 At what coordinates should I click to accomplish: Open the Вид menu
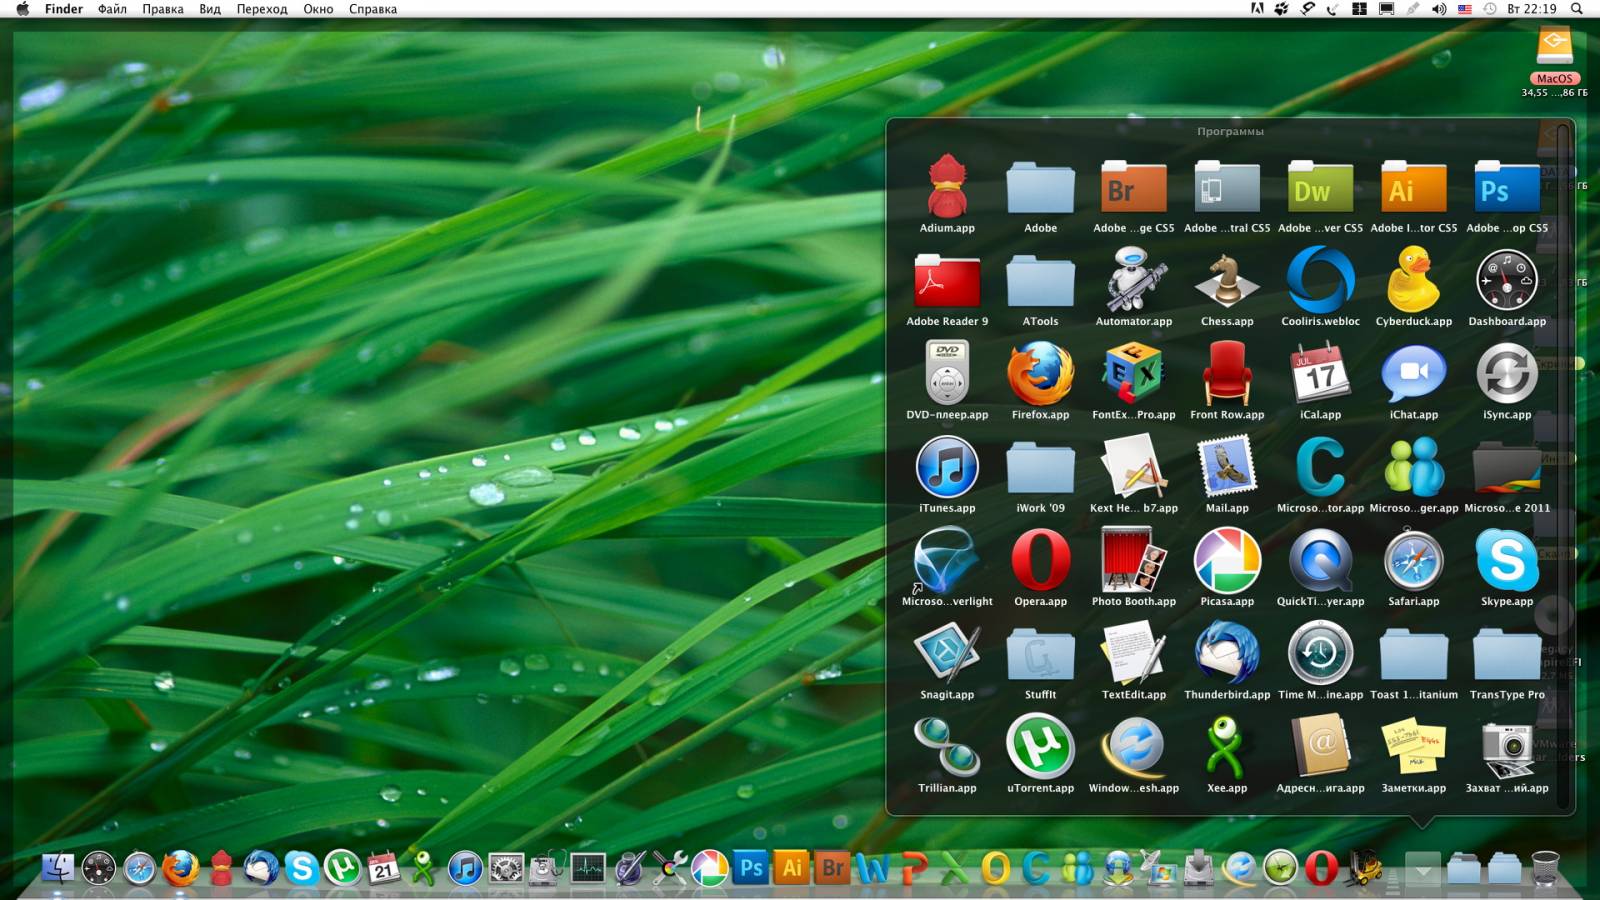click(x=210, y=9)
